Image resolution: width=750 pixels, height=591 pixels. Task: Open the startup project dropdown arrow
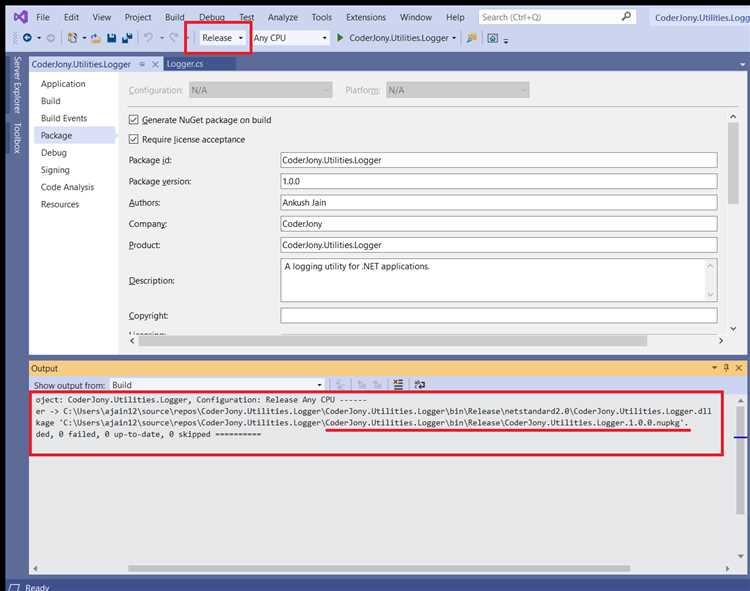[454, 38]
